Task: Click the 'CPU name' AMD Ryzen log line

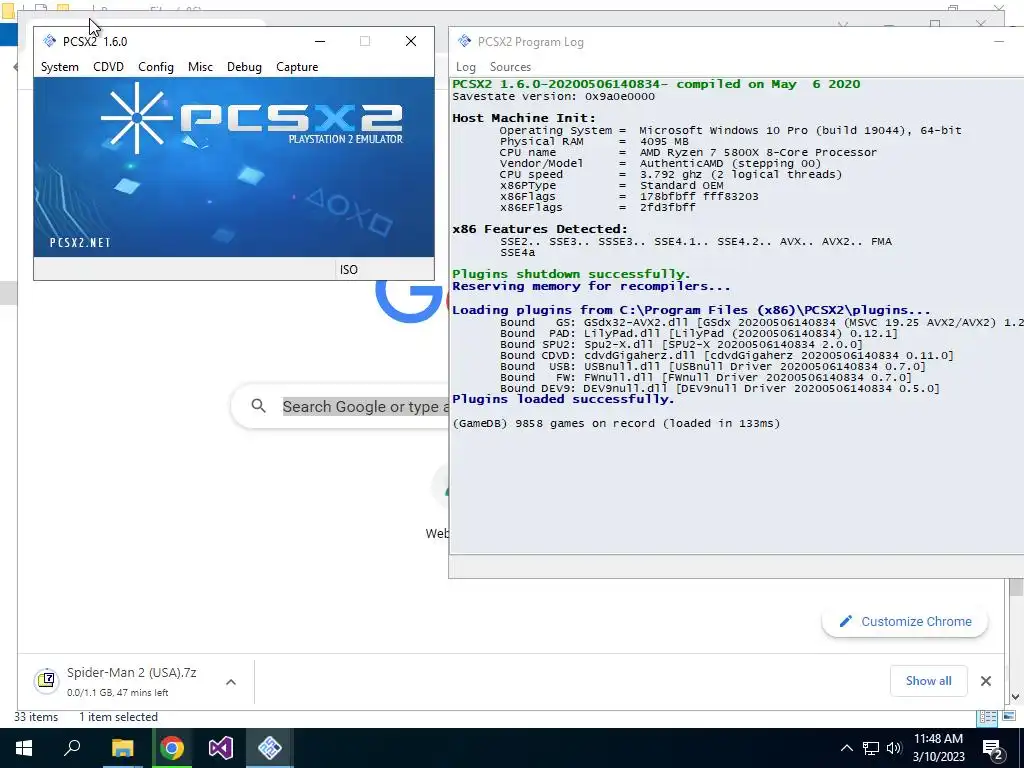Action: pos(688,152)
